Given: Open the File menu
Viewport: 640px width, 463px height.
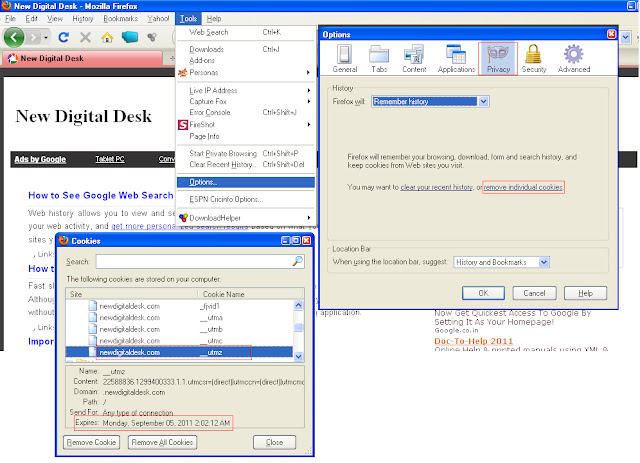Looking at the screenshot, I should tap(10, 18).
